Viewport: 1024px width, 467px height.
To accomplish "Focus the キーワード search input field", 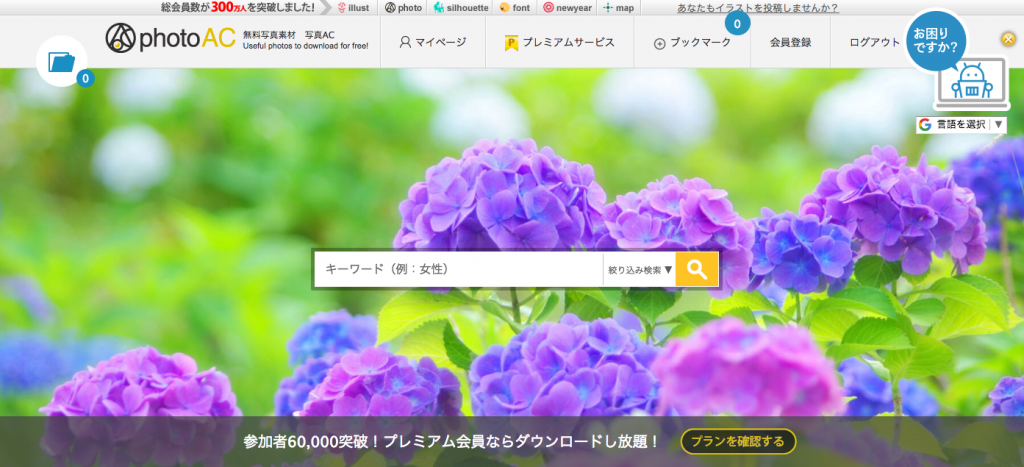I will (458, 269).
